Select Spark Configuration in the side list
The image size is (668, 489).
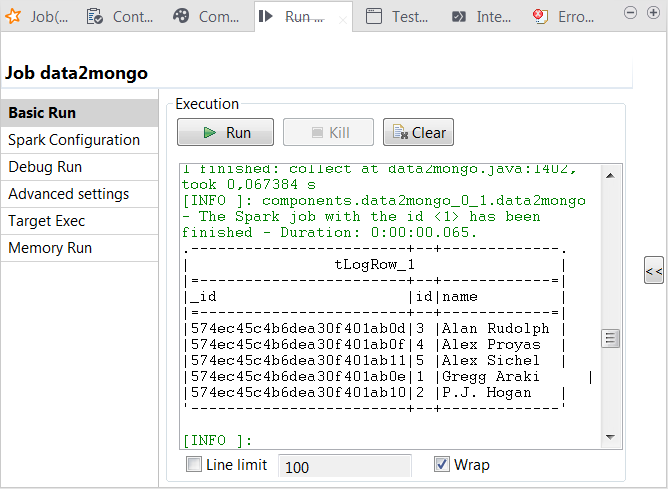click(x=74, y=140)
